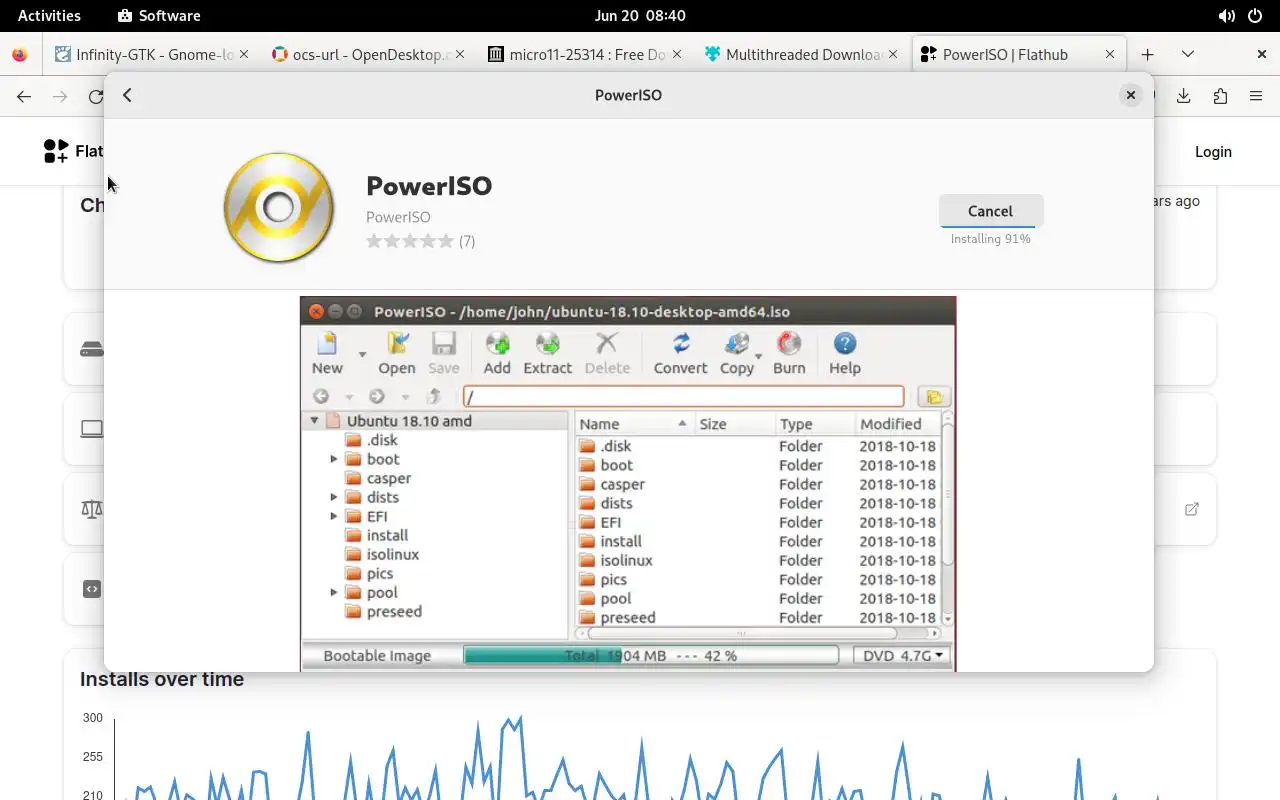Click the PowerISO golden disc app icon
1280x800 pixels.
279,207
